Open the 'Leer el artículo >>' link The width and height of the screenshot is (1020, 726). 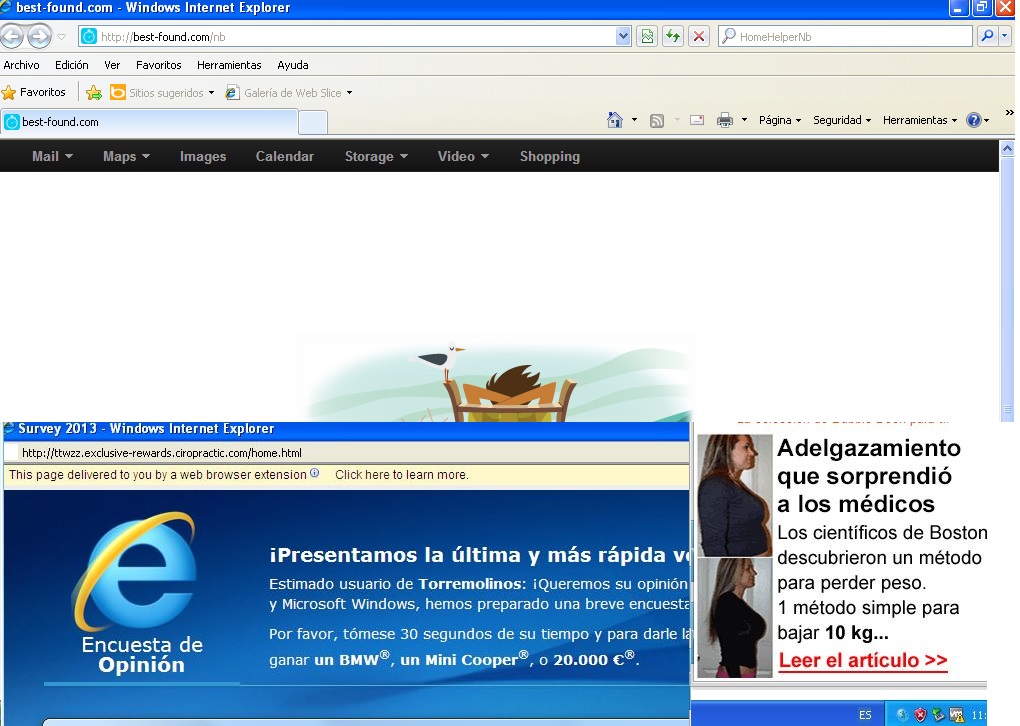pos(863,660)
